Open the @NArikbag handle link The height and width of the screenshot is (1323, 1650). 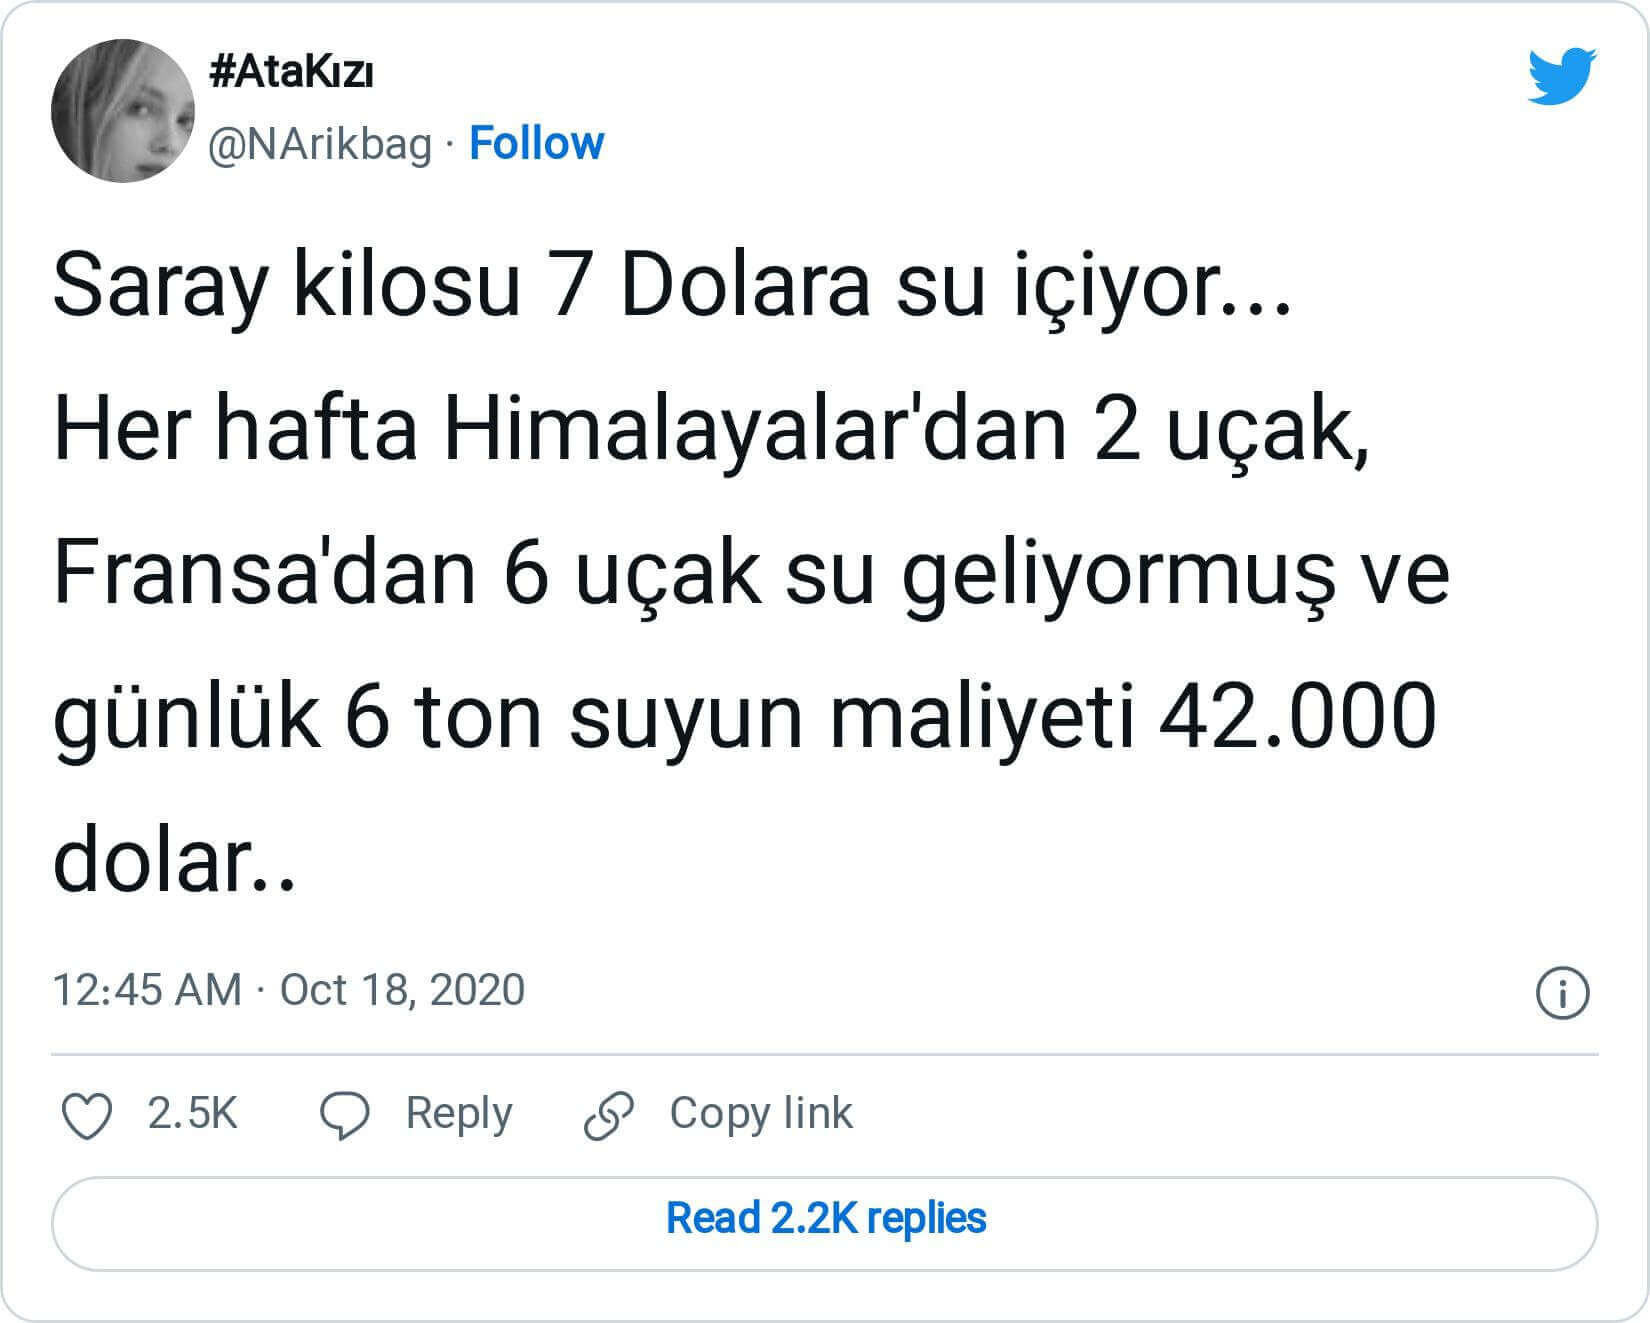[320, 144]
